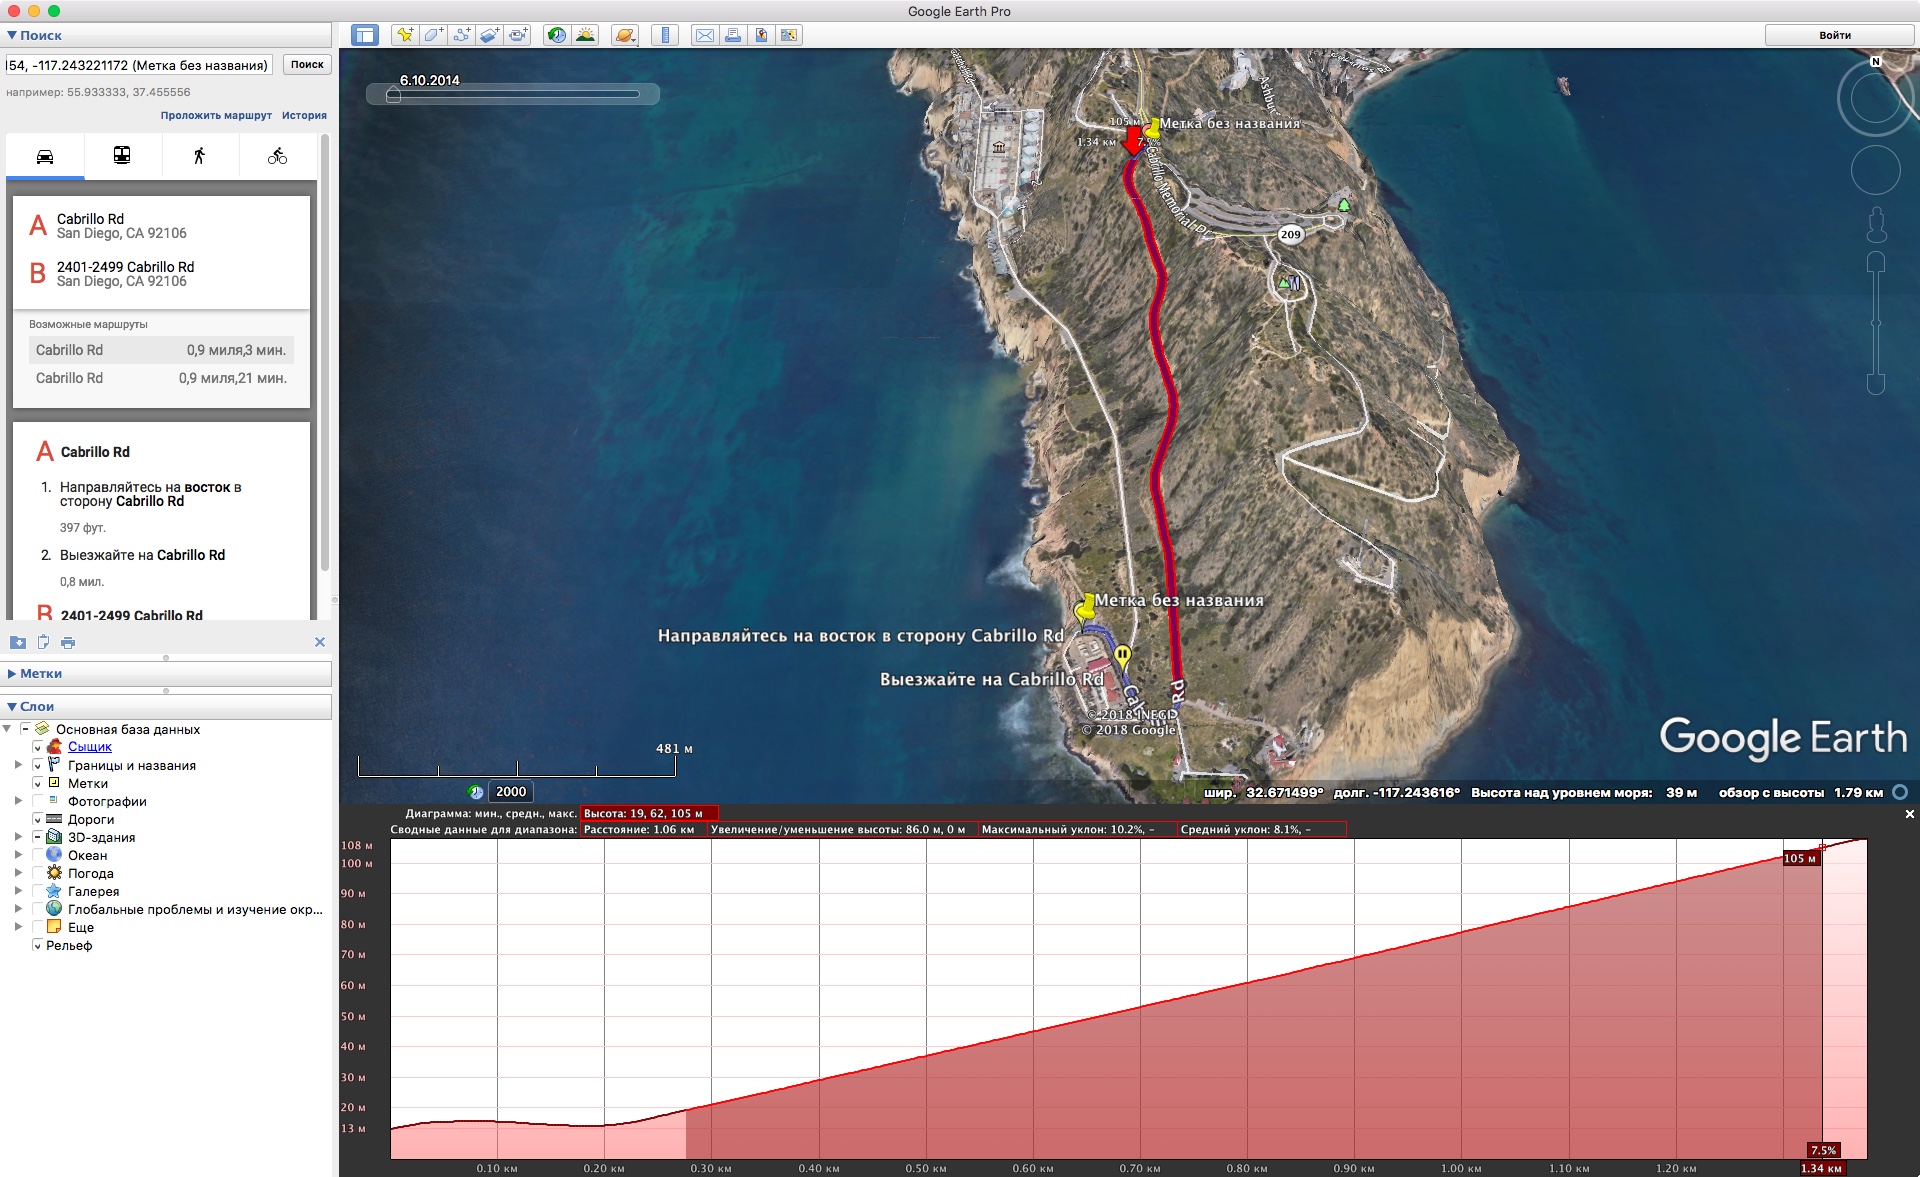Clear search results with the X
Viewport: 1920px width, 1177px height.
click(x=320, y=642)
